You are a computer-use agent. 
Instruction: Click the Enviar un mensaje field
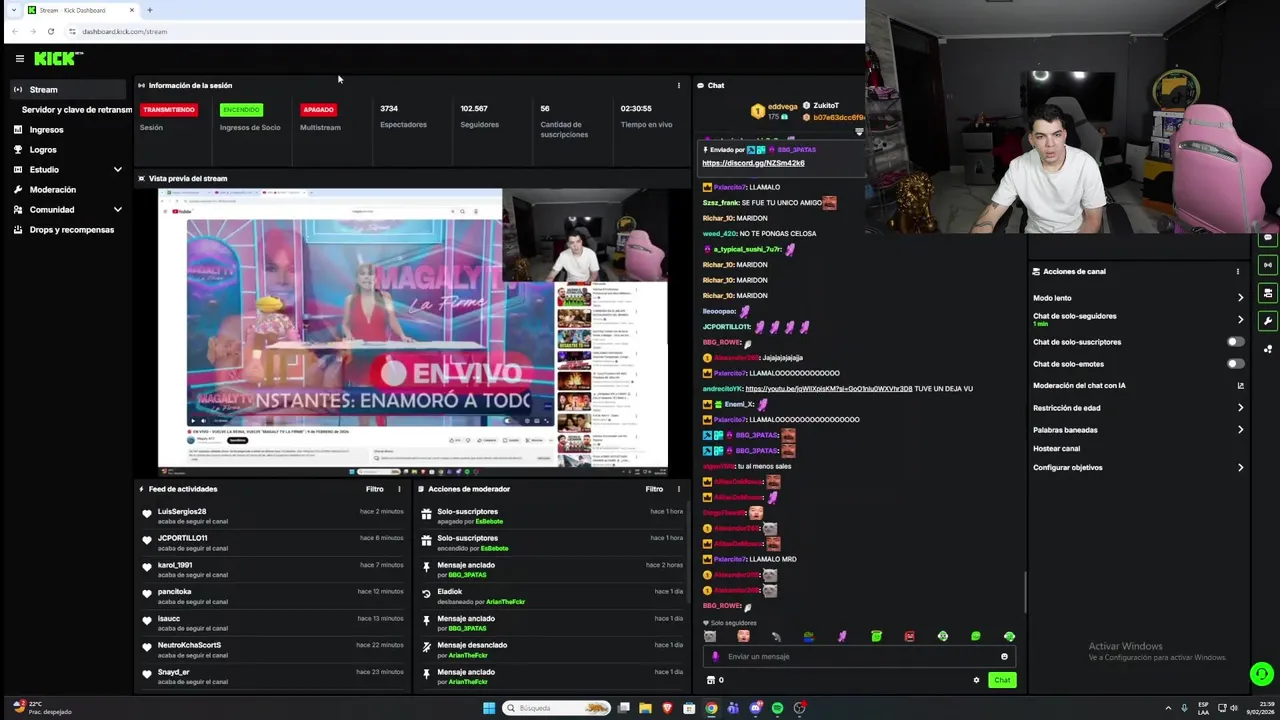pos(860,657)
